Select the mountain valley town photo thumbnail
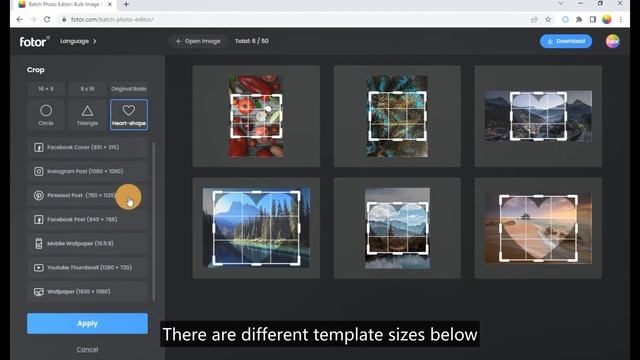Image resolution: width=640 pixels, height=360 pixels. 538,116
